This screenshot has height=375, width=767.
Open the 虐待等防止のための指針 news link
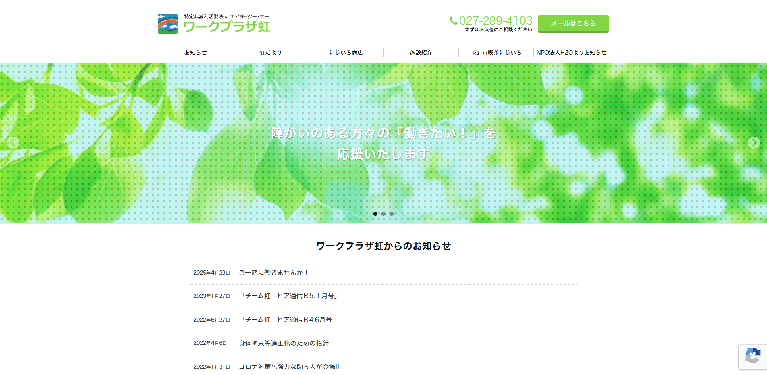click(x=284, y=343)
